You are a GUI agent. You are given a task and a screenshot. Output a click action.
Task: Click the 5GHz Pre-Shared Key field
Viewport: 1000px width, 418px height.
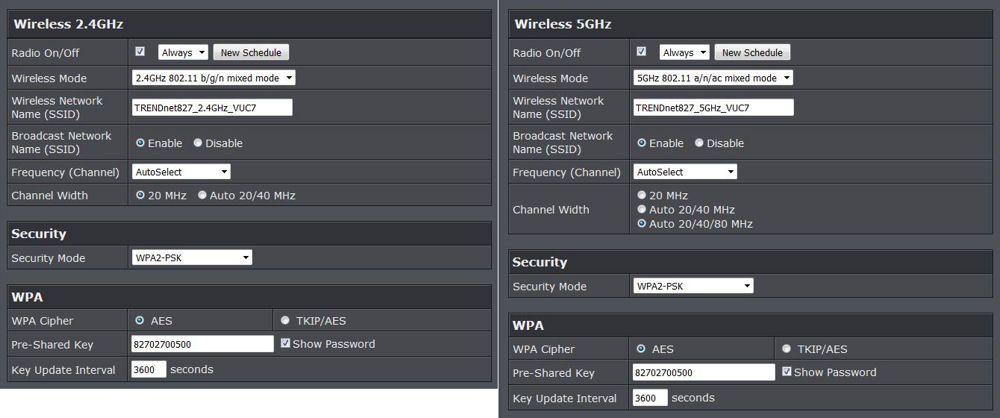(x=704, y=372)
